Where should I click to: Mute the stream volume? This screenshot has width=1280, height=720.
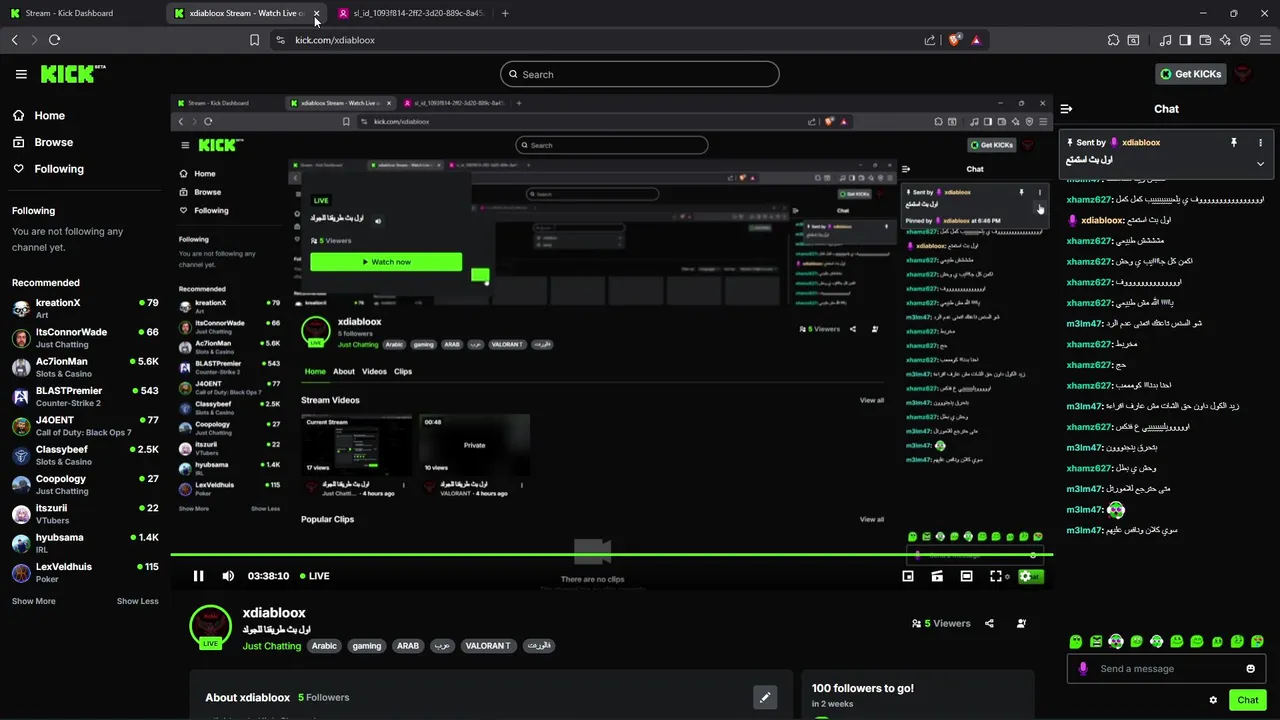point(228,576)
